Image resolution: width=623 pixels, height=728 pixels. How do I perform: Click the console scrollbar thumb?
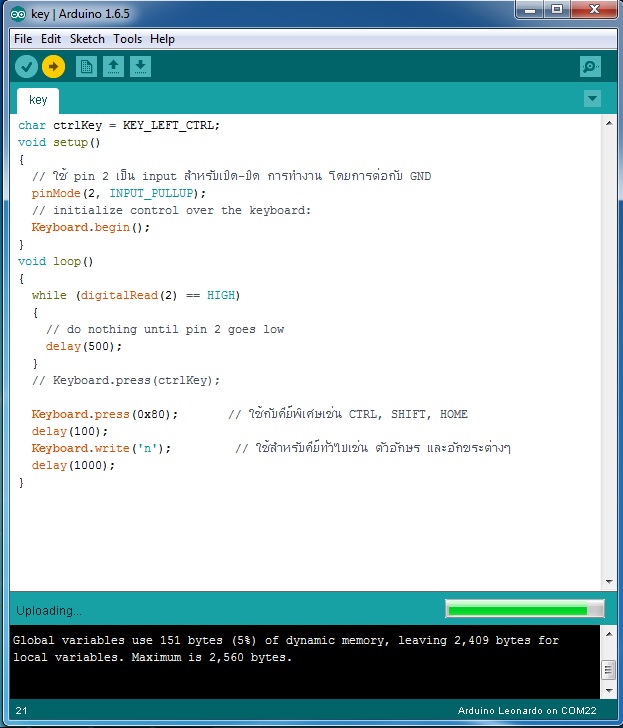[x=609, y=670]
